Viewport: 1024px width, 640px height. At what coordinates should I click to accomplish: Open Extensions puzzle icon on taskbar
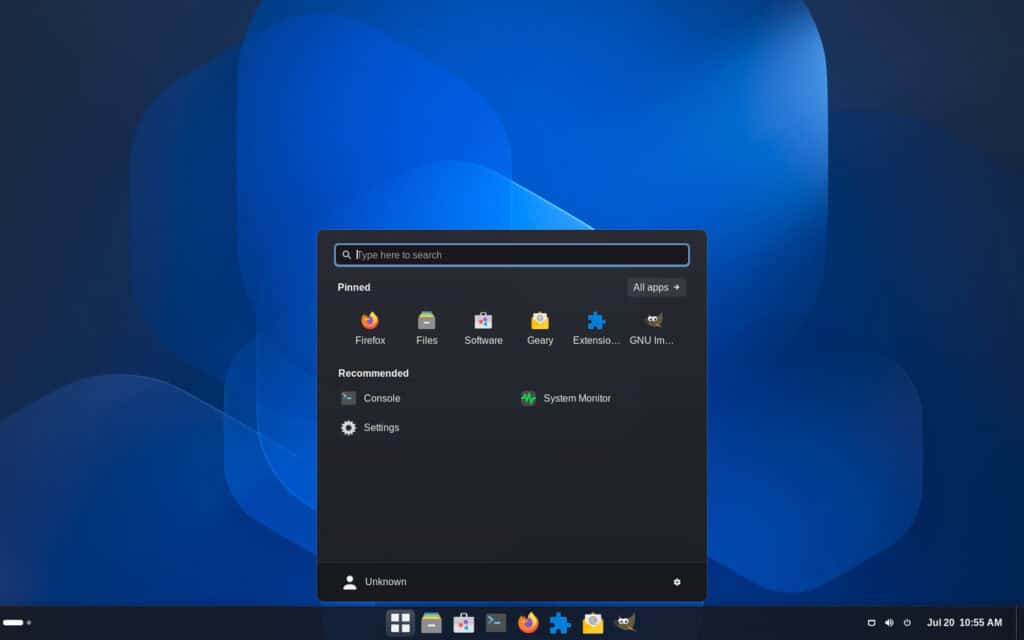(x=560, y=622)
